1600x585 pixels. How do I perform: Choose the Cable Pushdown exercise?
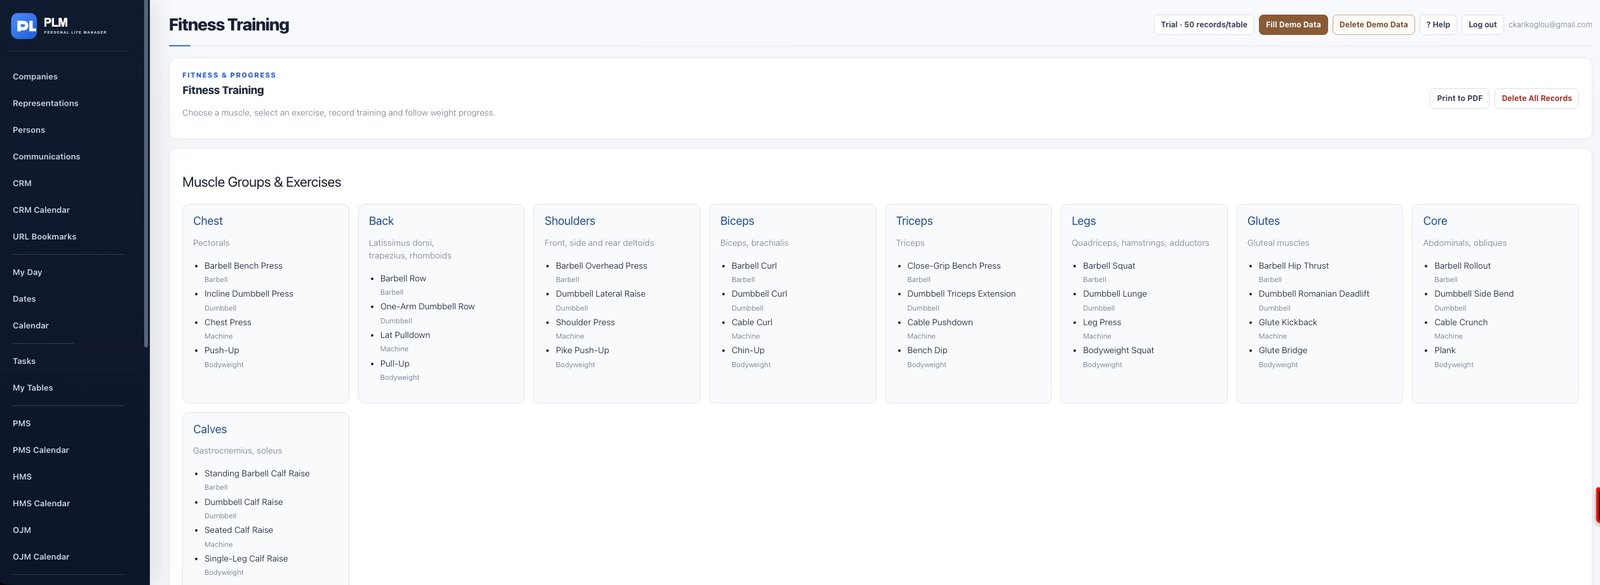tap(940, 322)
